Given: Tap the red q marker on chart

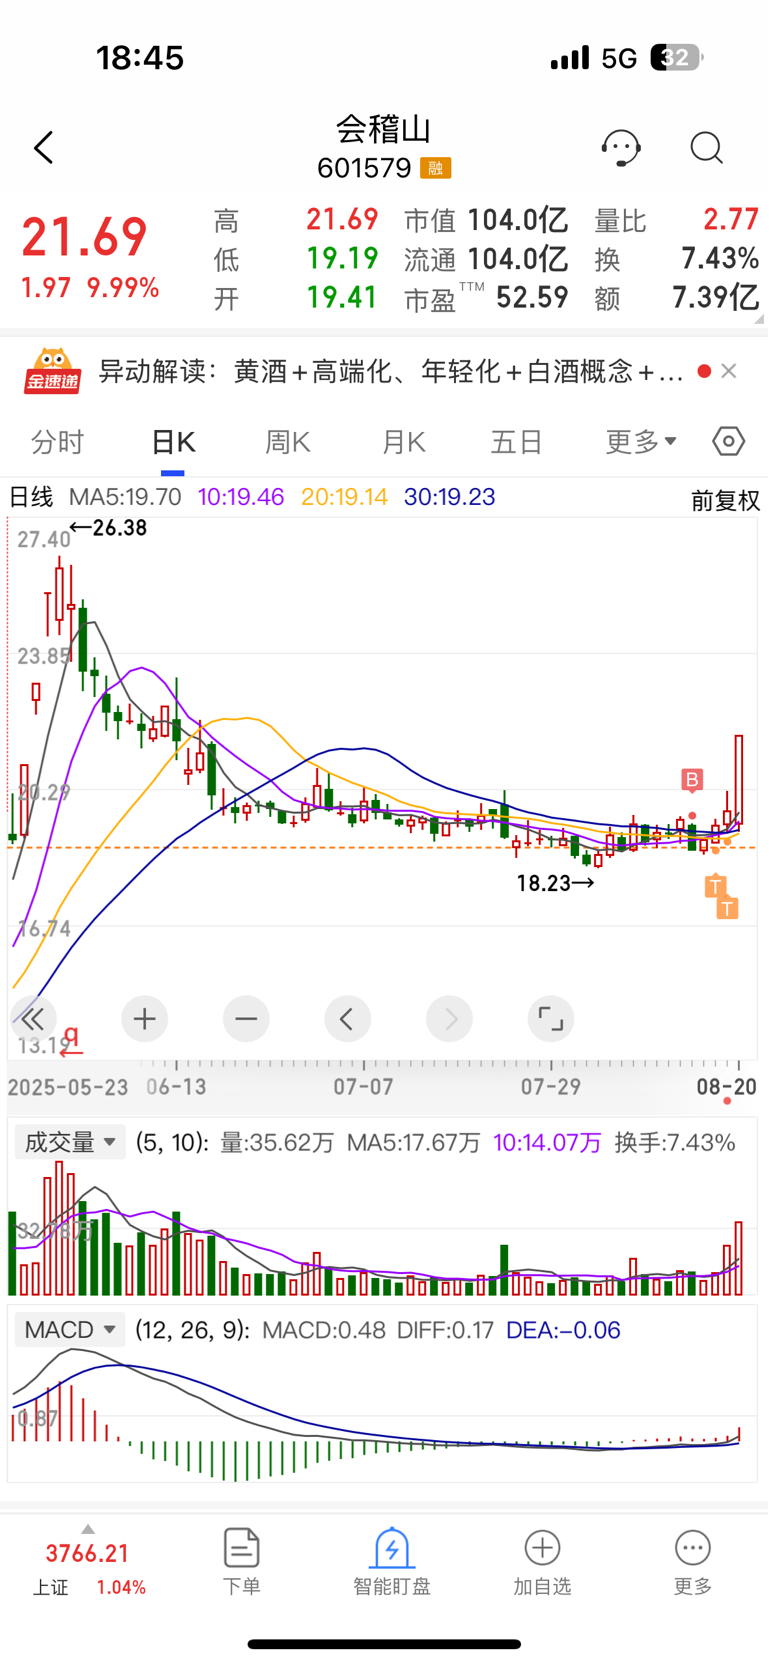Looking at the screenshot, I should point(71,1040).
